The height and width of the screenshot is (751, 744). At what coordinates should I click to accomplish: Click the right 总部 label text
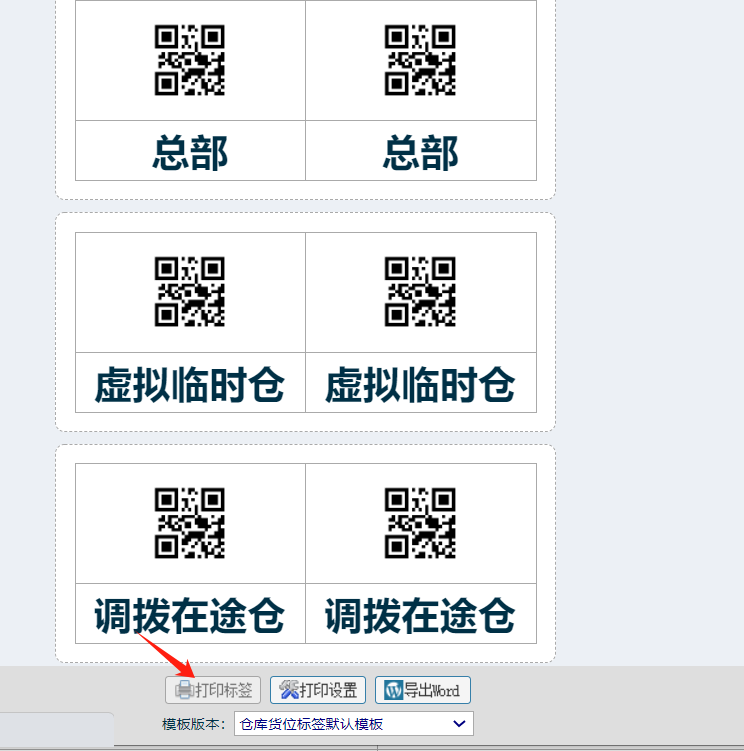pyautogui.click(x=420, y=153)
